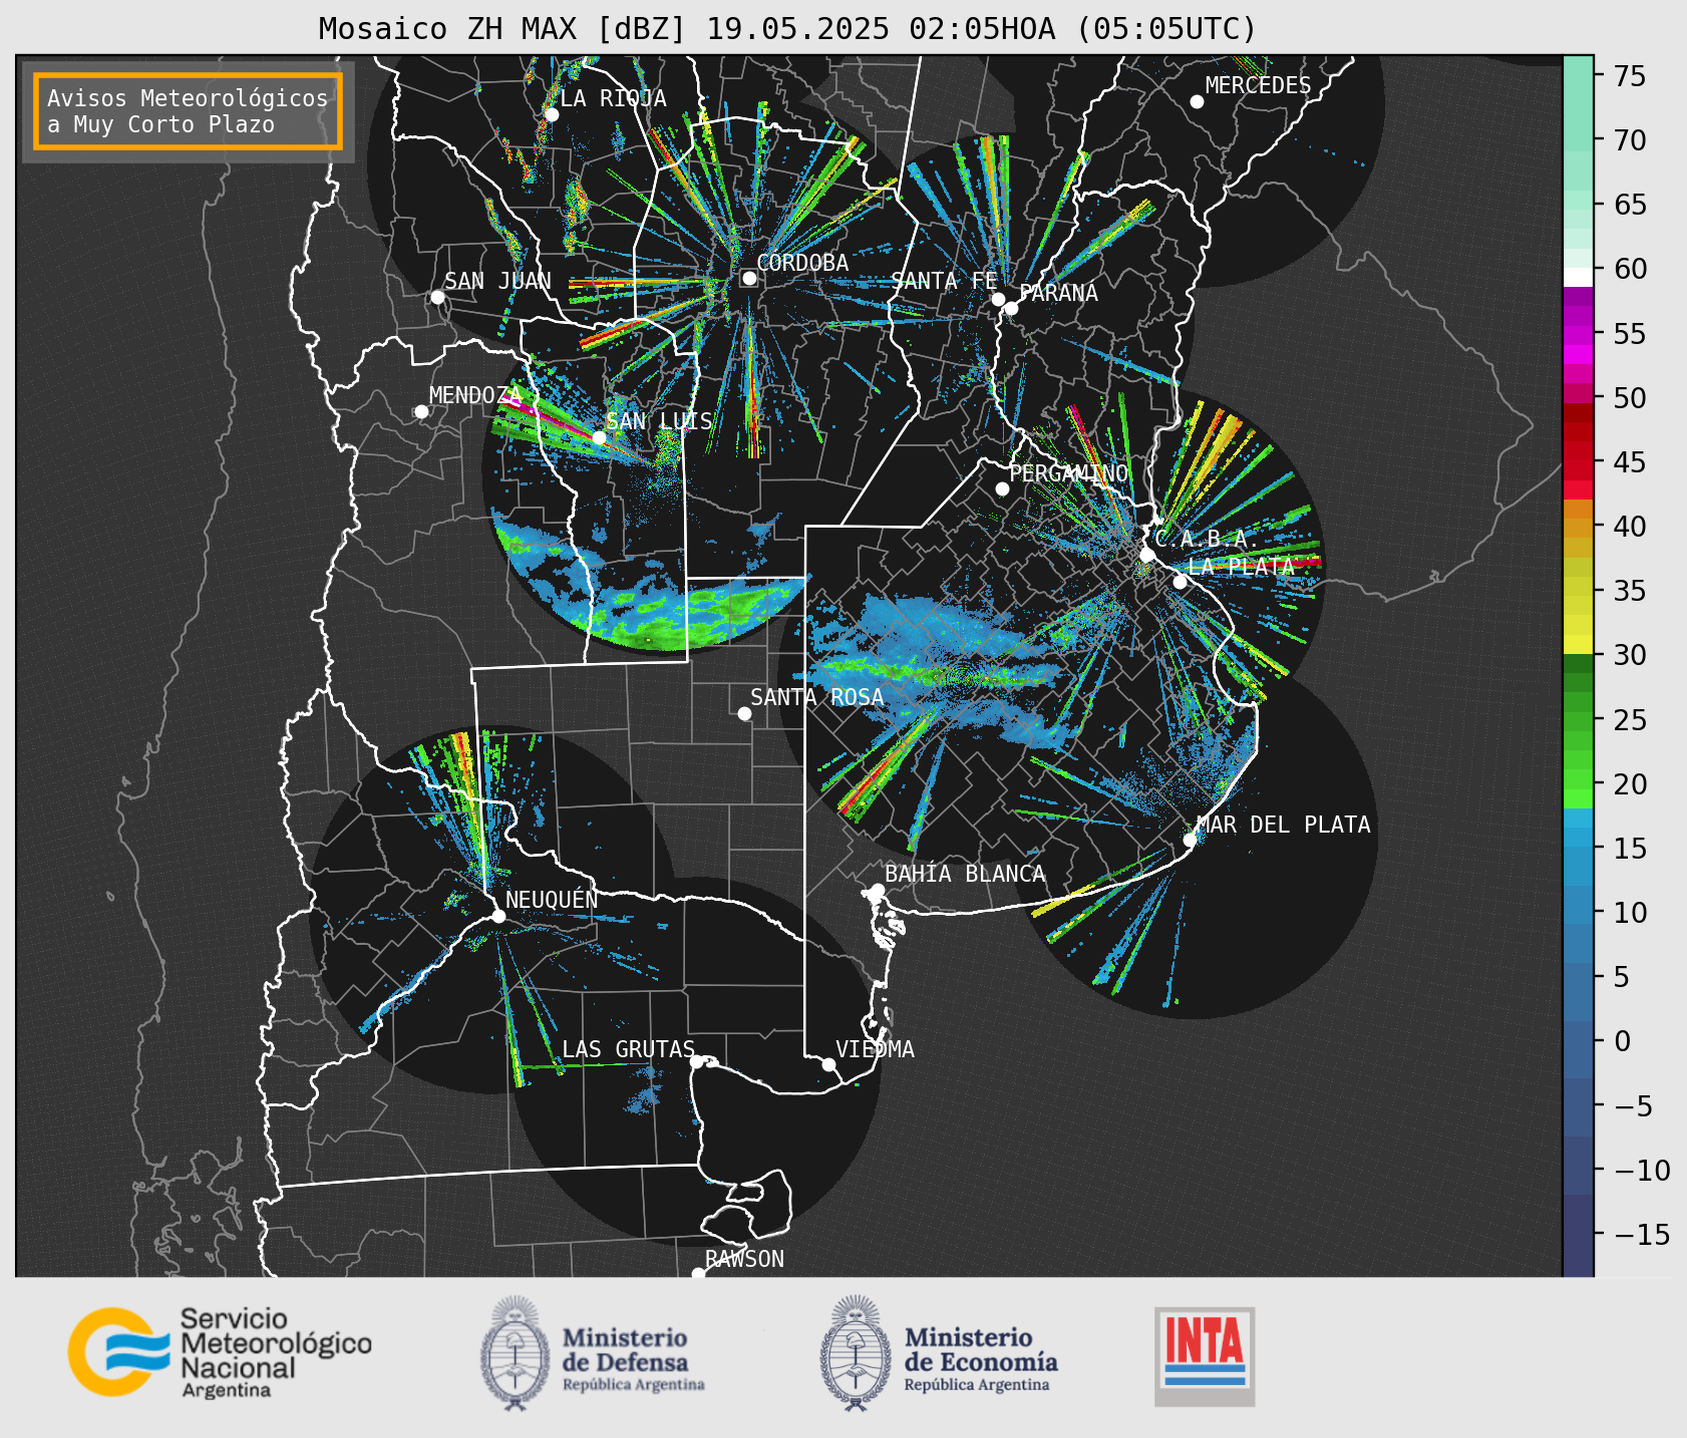This screenshot has width=1687, height=1438.
Task: Select the SAN JUAN city marker dot
Action: coord(437,297)
